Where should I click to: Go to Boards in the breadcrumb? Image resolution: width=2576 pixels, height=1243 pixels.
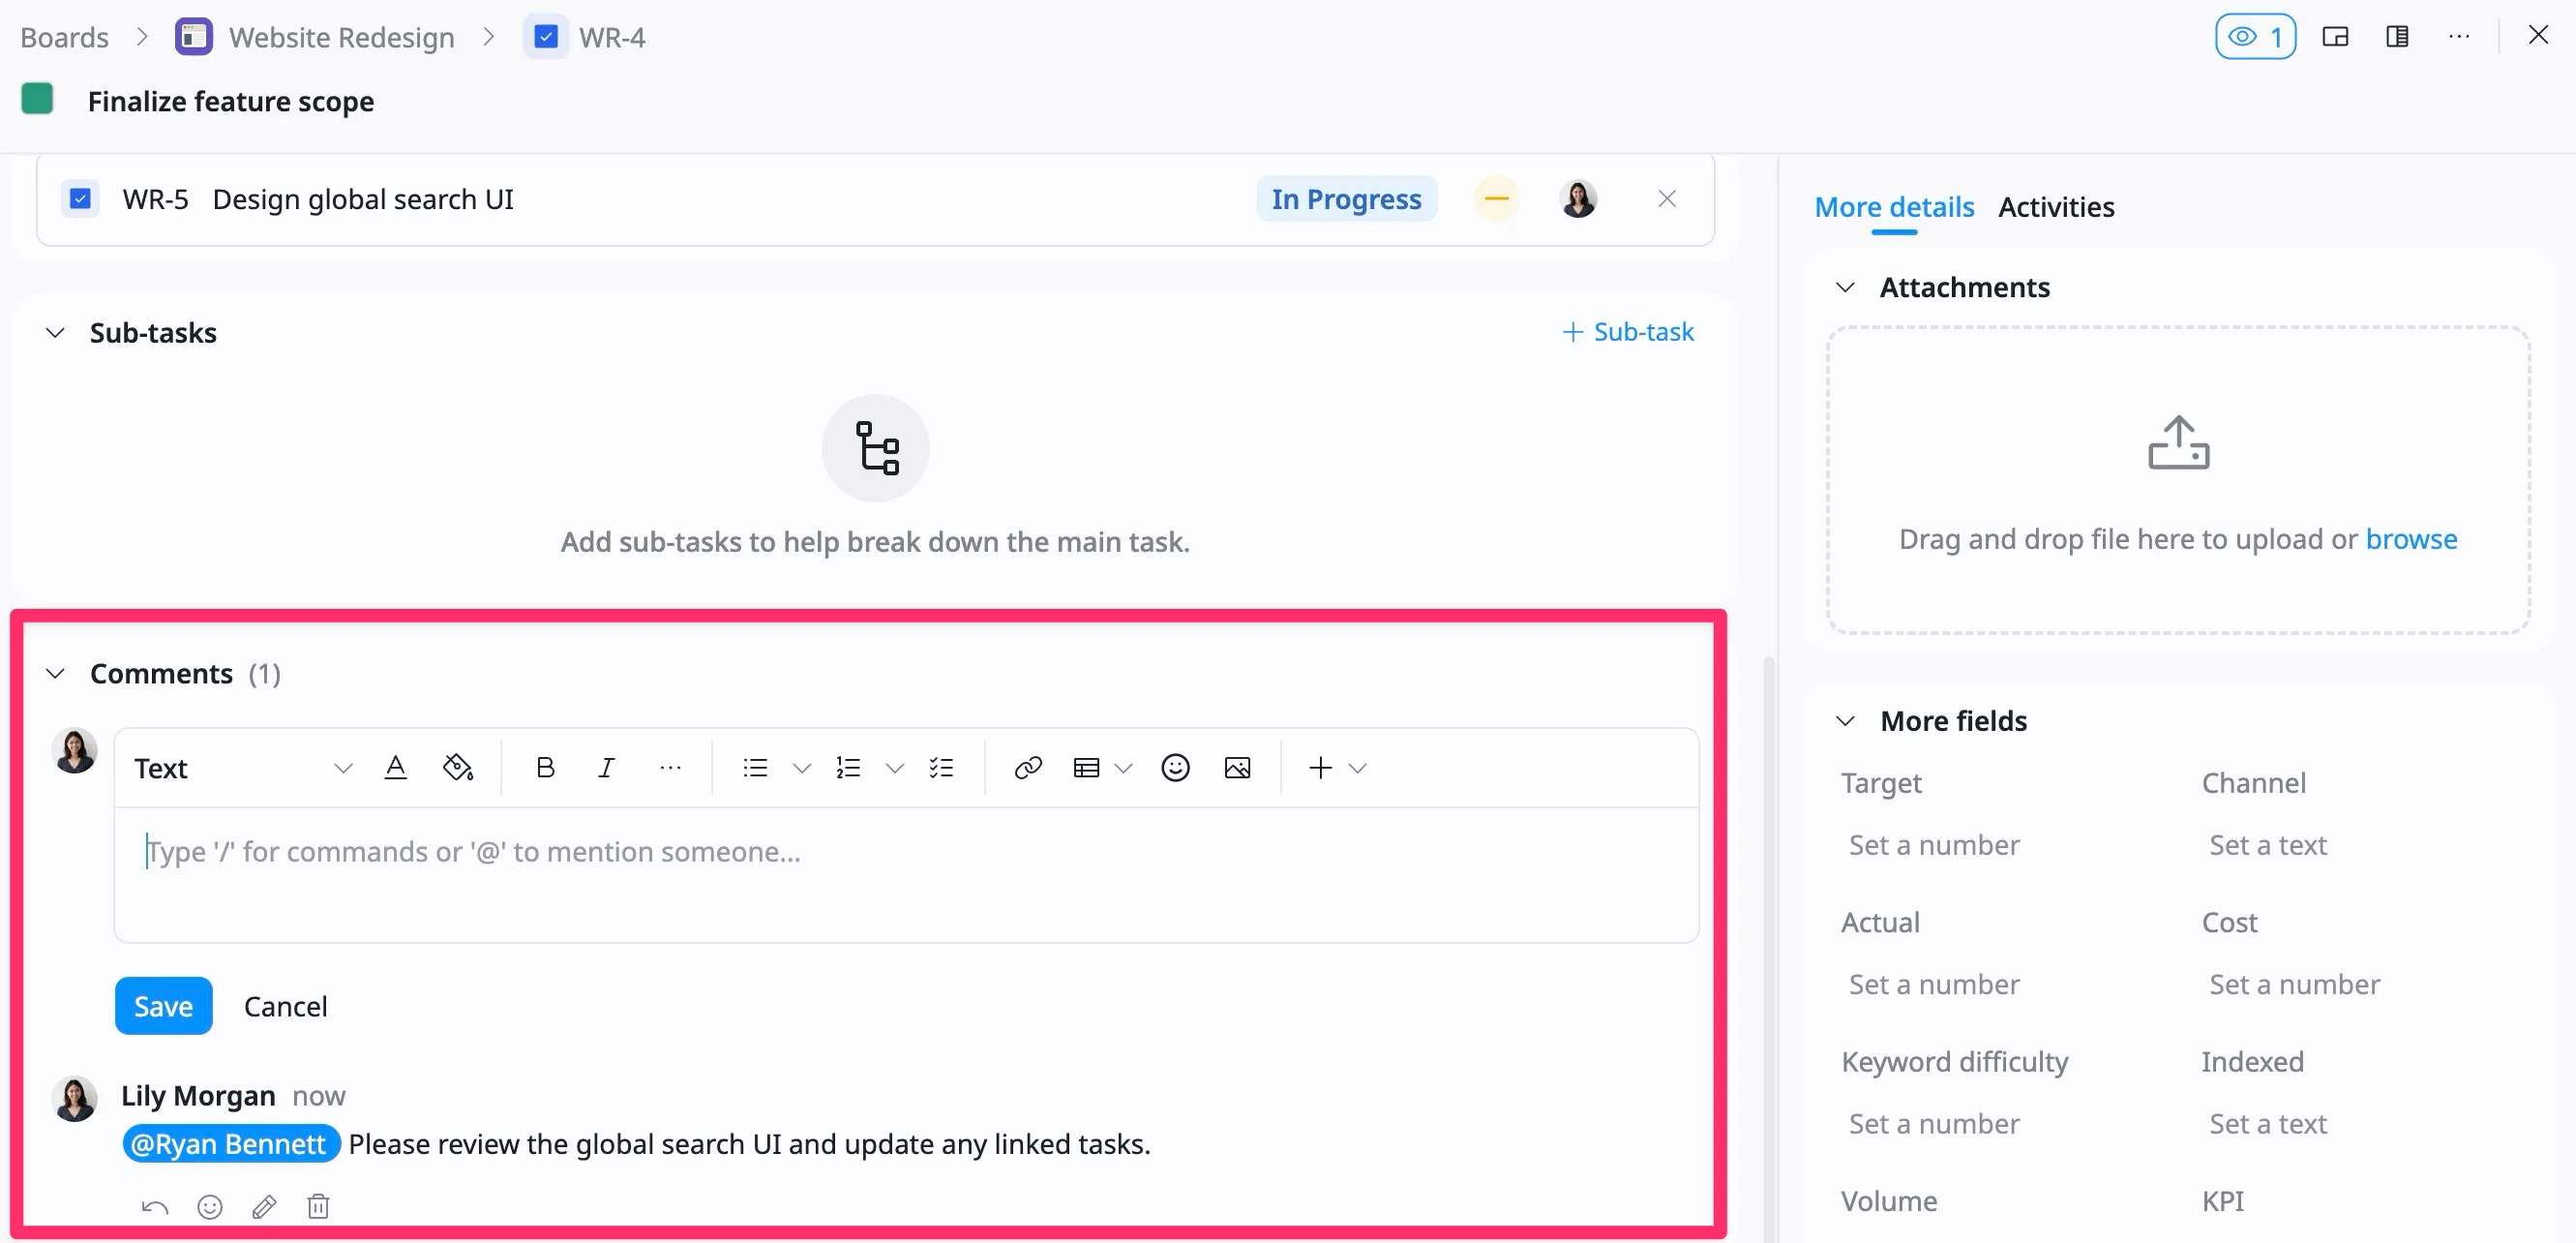click(64, 37)
